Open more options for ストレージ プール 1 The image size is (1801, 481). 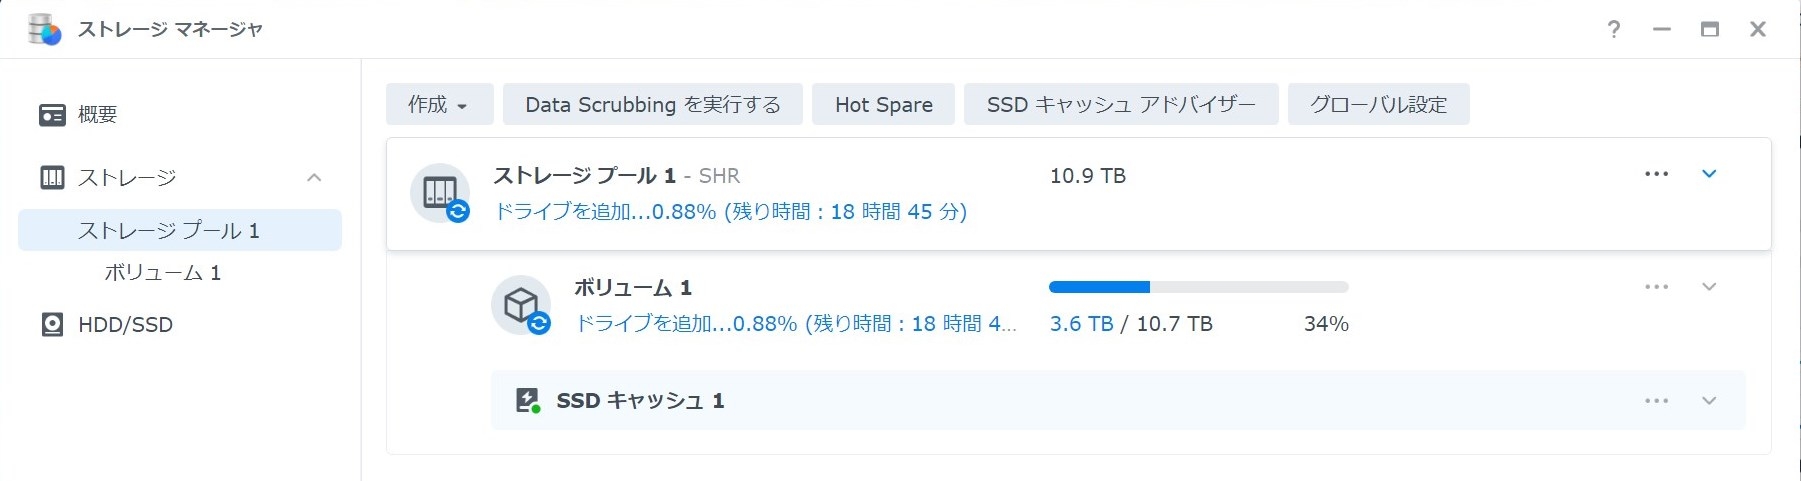[1656, 174]
